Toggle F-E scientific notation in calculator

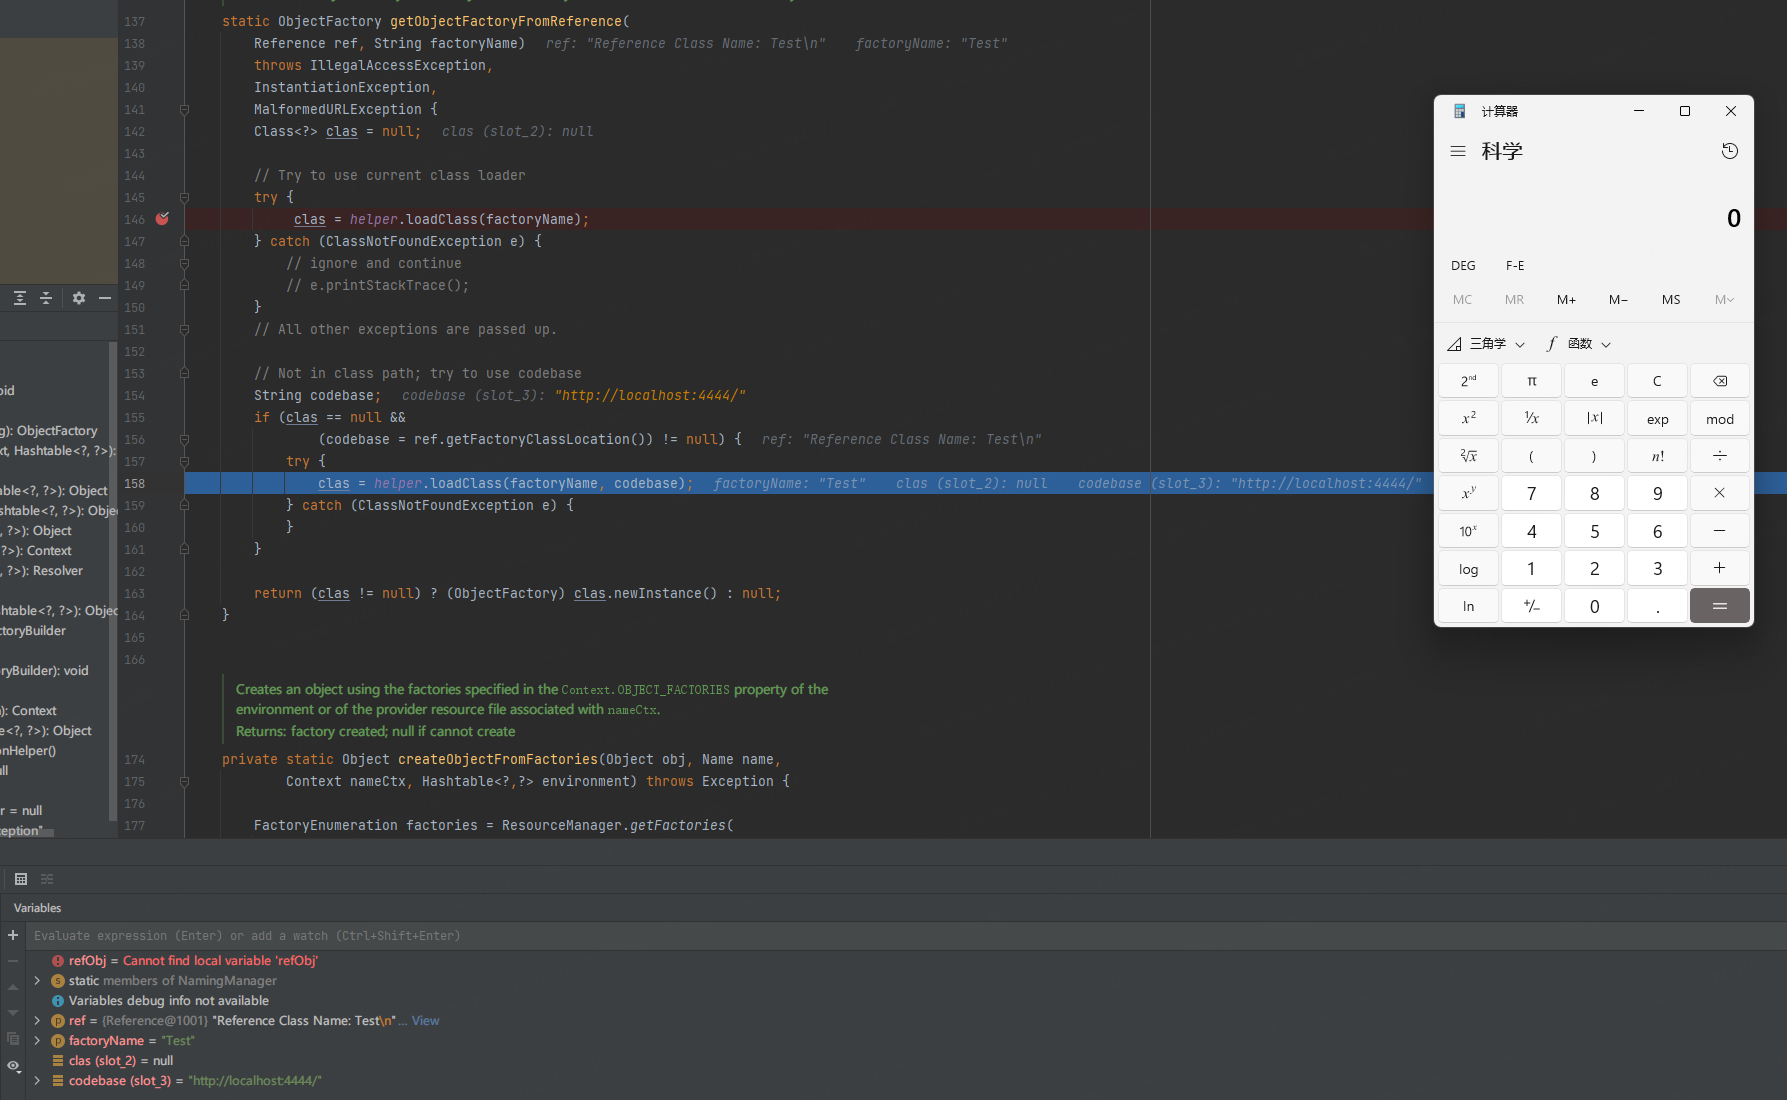click(1515, 265)
